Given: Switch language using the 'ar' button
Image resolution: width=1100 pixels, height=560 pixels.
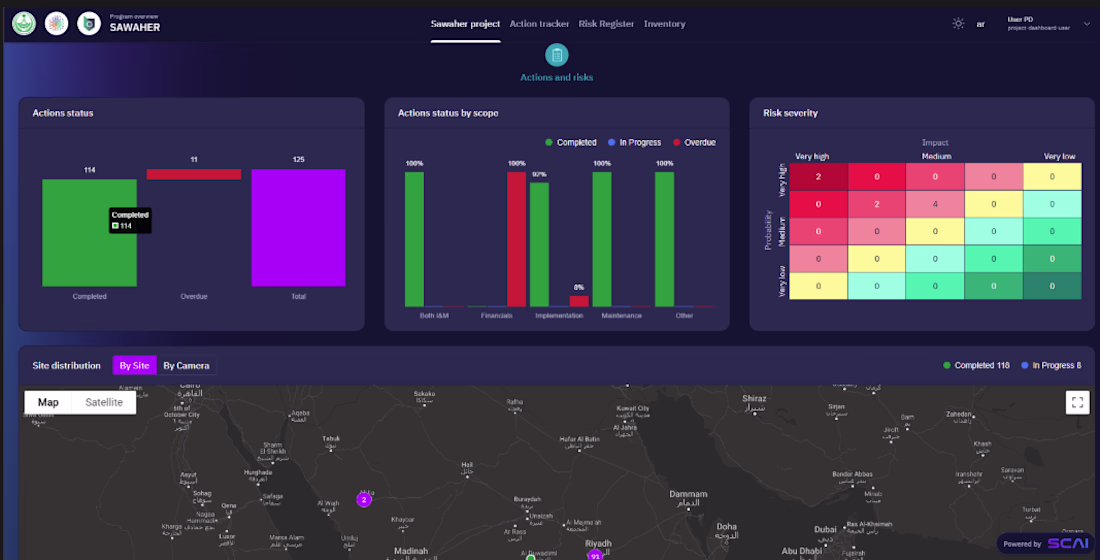Looking at the screenshot, I should pos(981,24).
